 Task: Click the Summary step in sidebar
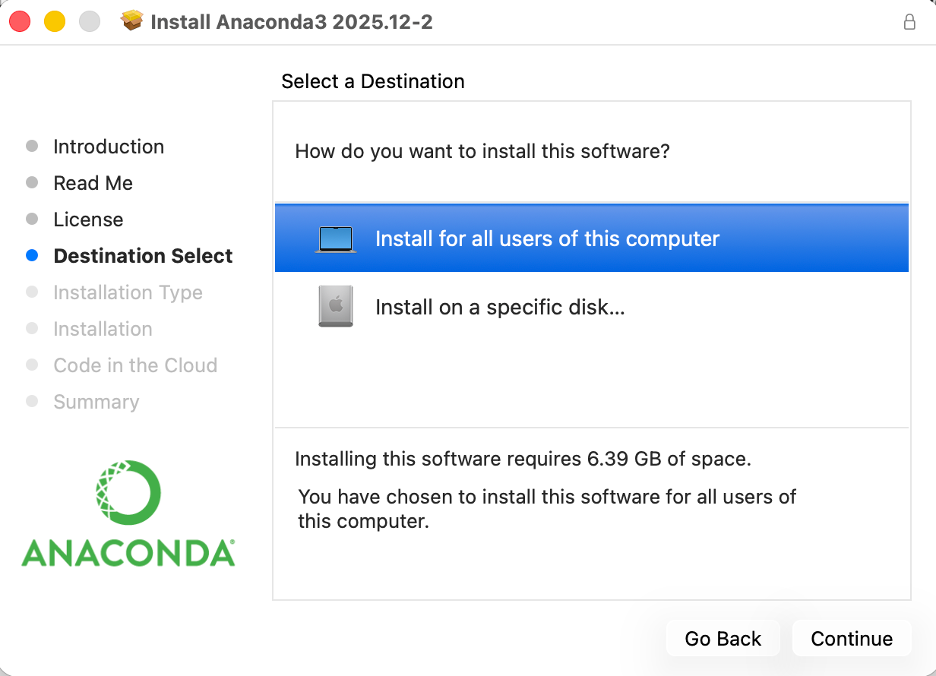coord(96,402)
